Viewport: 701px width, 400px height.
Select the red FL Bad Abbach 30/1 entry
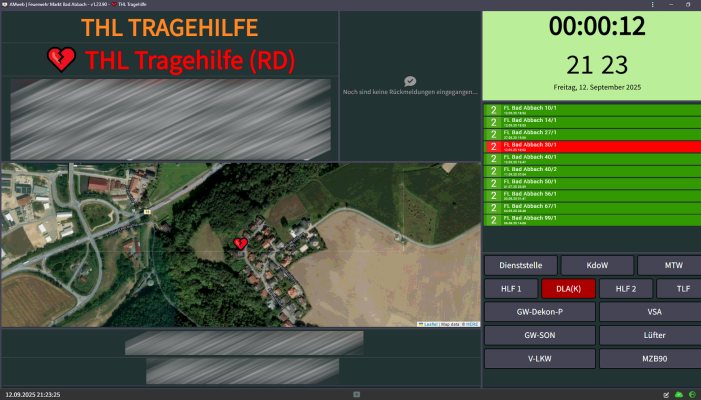pyautogui.click(x=591, y=146)
